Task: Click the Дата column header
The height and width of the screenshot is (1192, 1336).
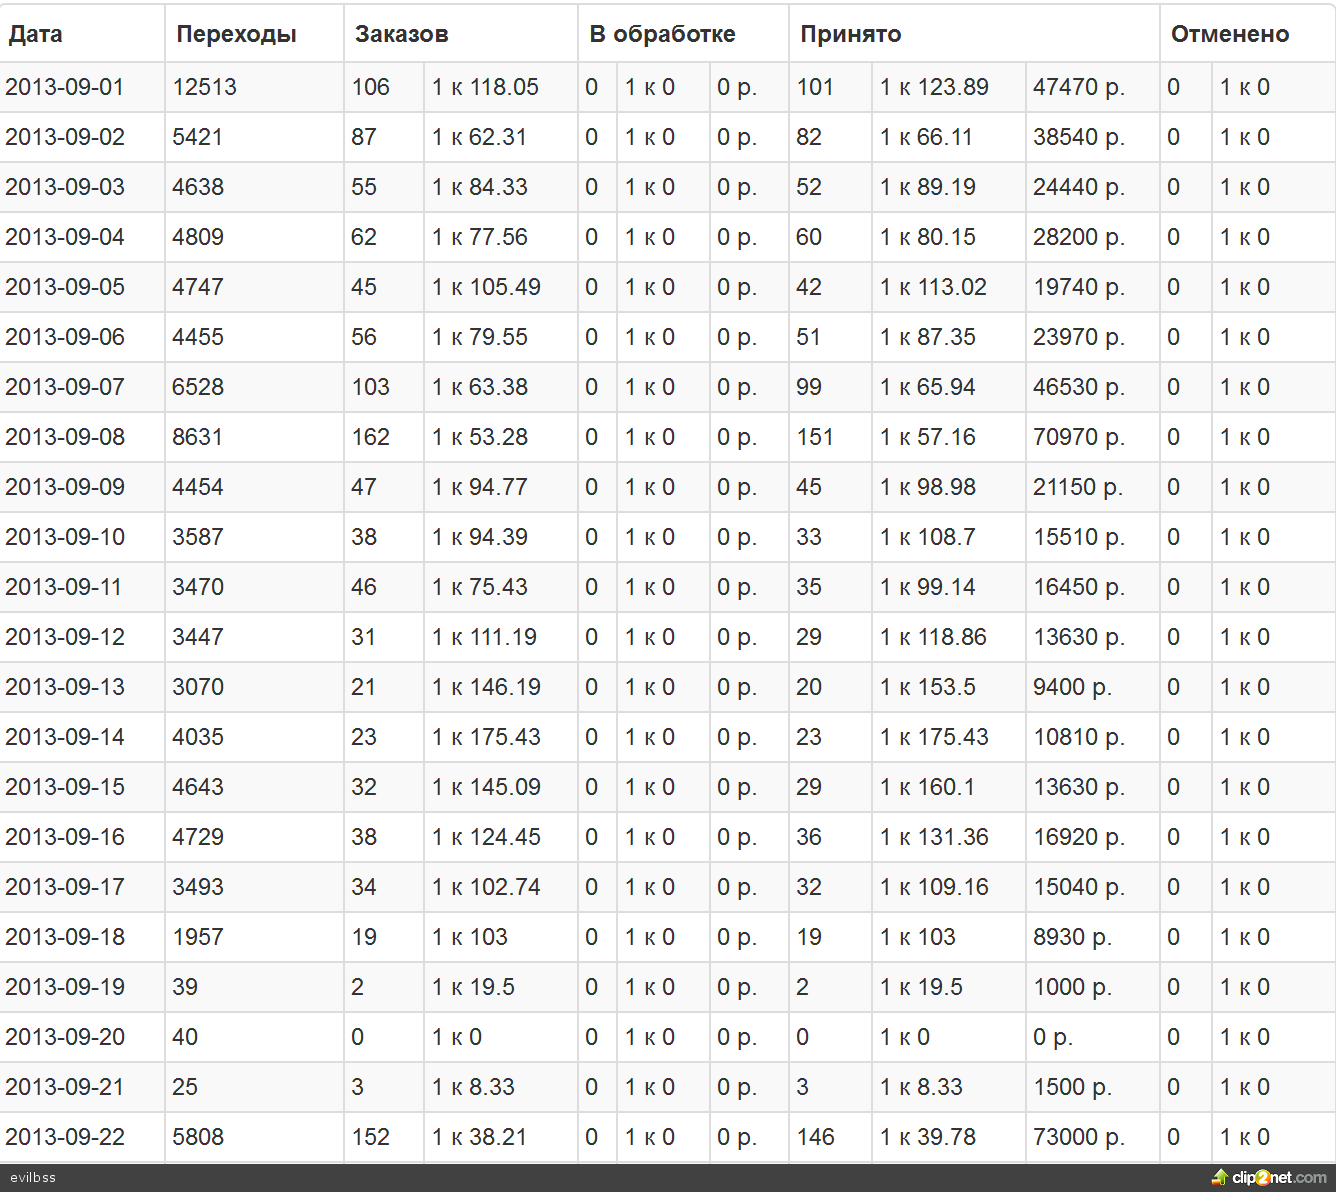Action: coord(36,34)
